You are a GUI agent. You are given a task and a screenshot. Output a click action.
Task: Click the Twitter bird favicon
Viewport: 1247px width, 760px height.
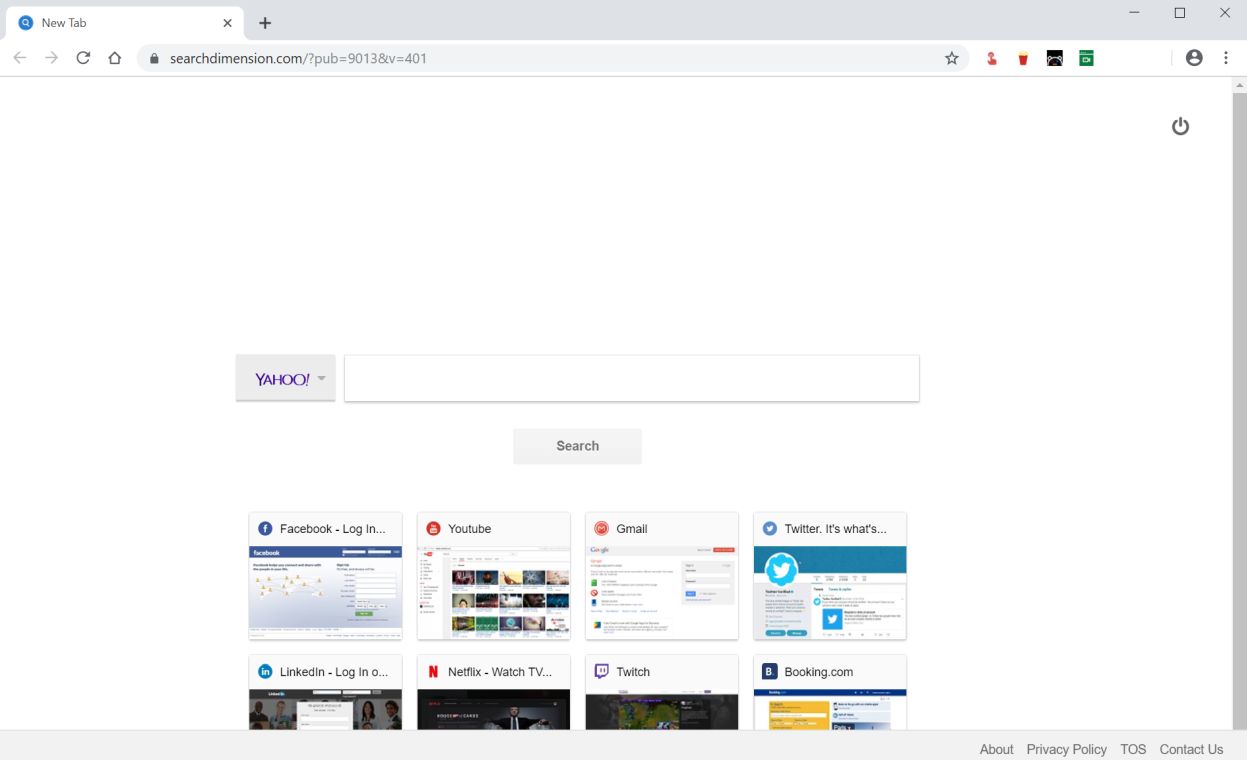tap(769, 529)
